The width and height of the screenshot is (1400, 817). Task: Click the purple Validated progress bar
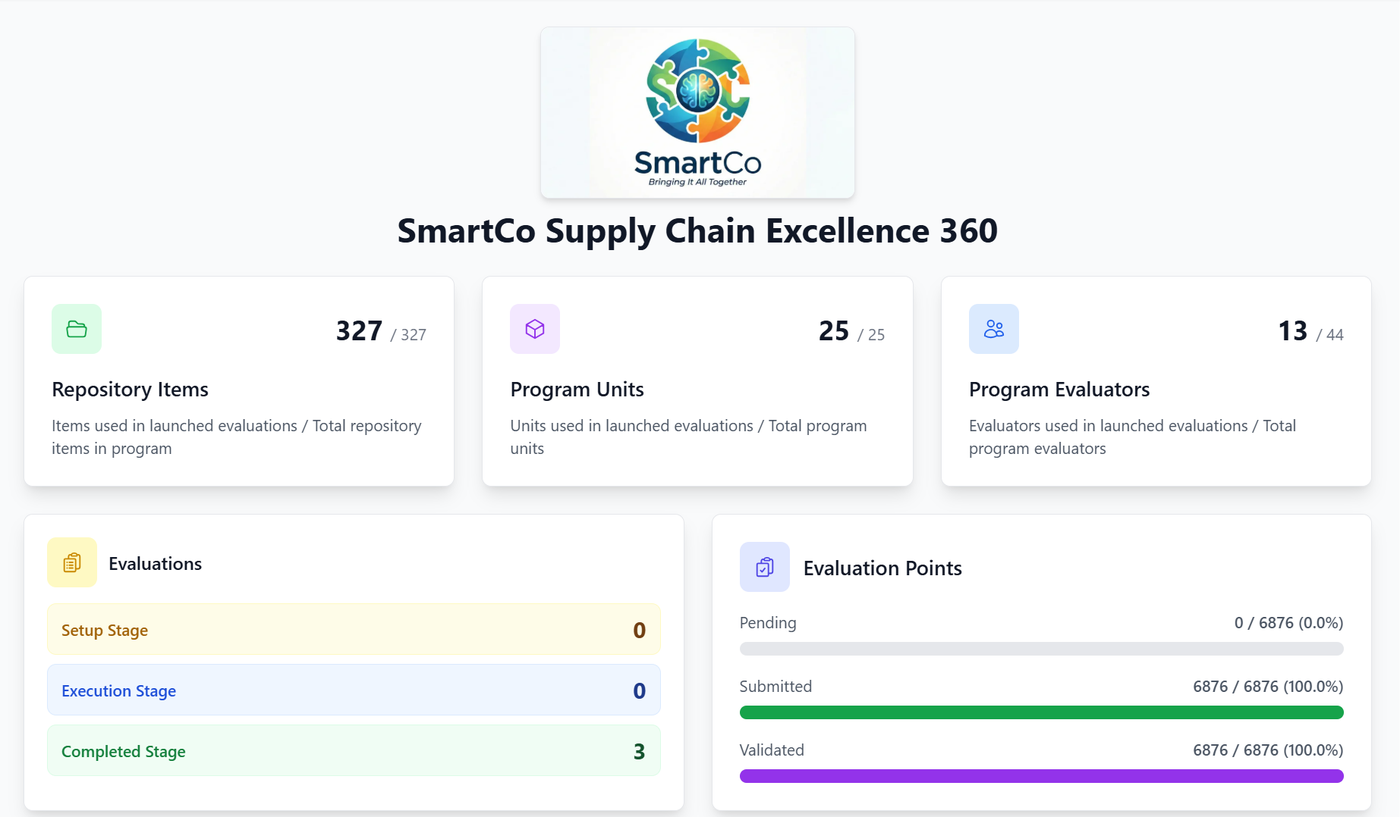tap(1041, 776)
